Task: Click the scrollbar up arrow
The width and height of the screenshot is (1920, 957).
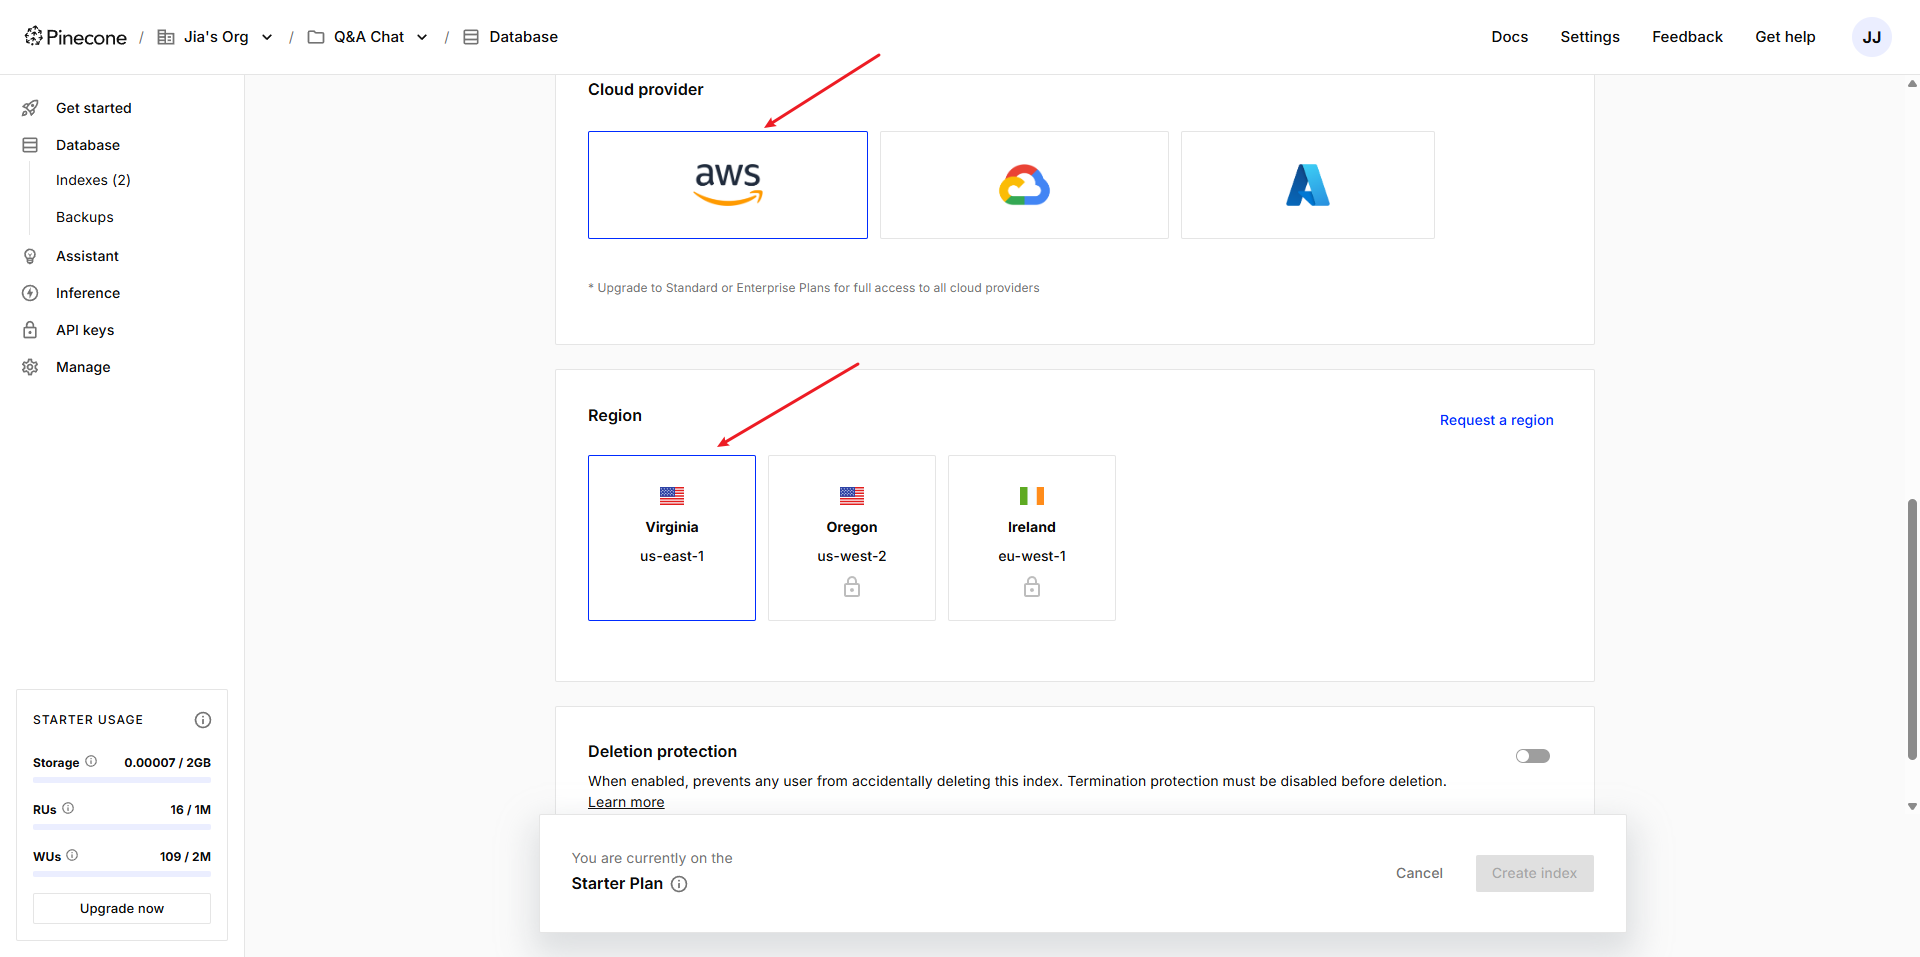Action: pos(1912,84)
